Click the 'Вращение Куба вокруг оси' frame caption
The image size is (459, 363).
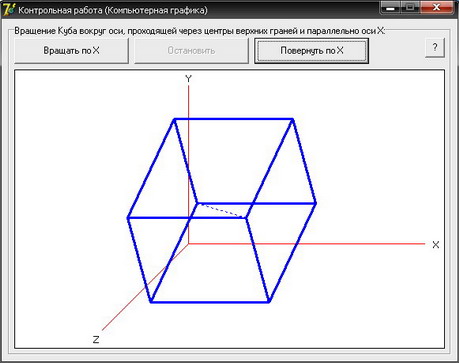200,31
